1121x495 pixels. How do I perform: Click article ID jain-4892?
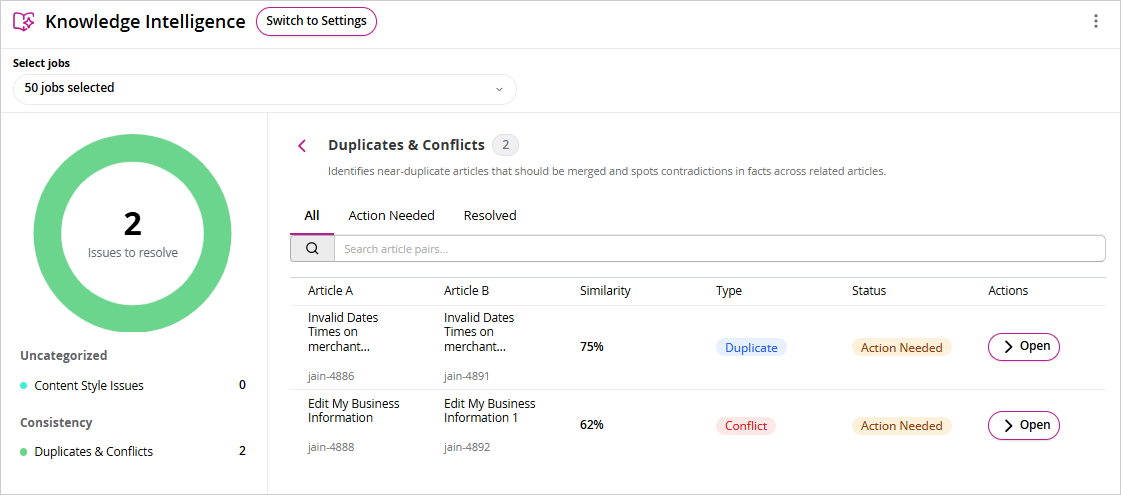click(x=467, y=448)
